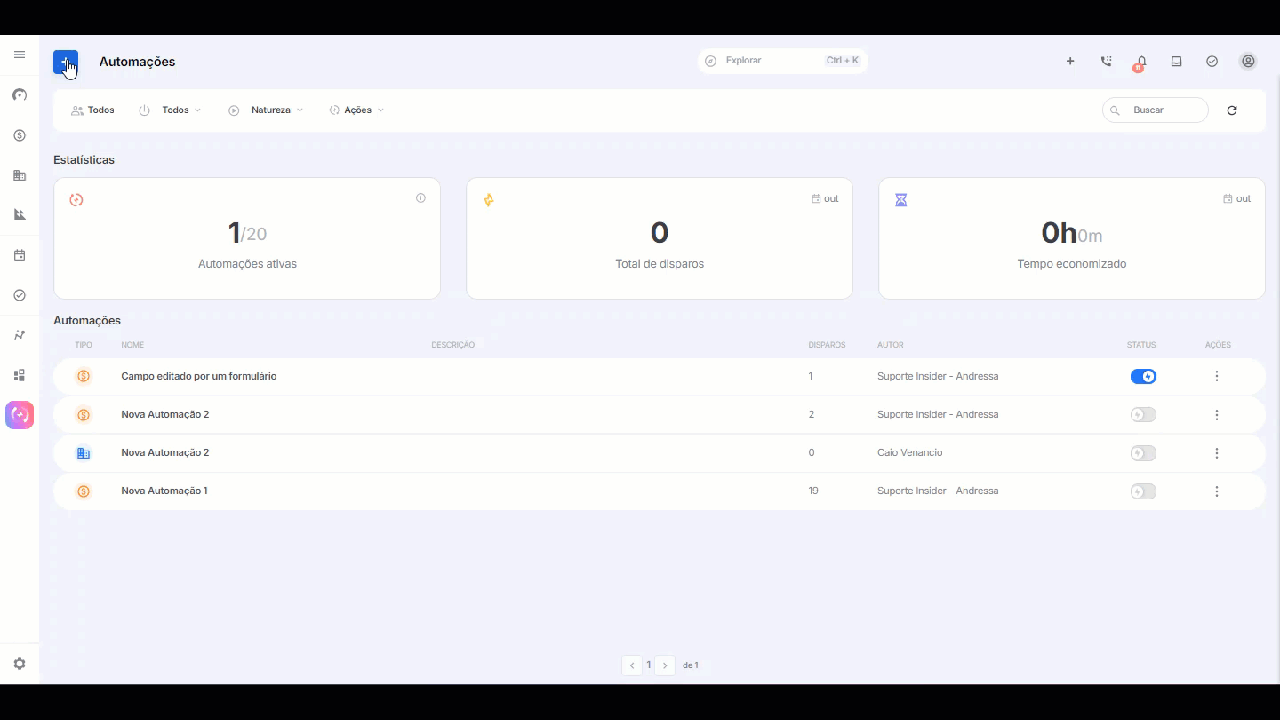Disable the Campo editado por um formulário toggle
This screenshot has width=1280, height=720.
[1143, 376]
